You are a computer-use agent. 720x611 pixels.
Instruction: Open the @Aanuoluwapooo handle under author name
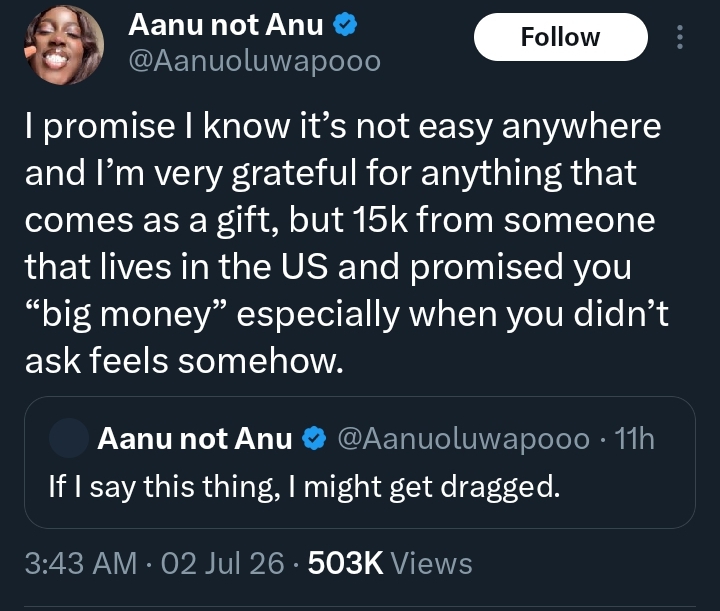tap(255, 61)
